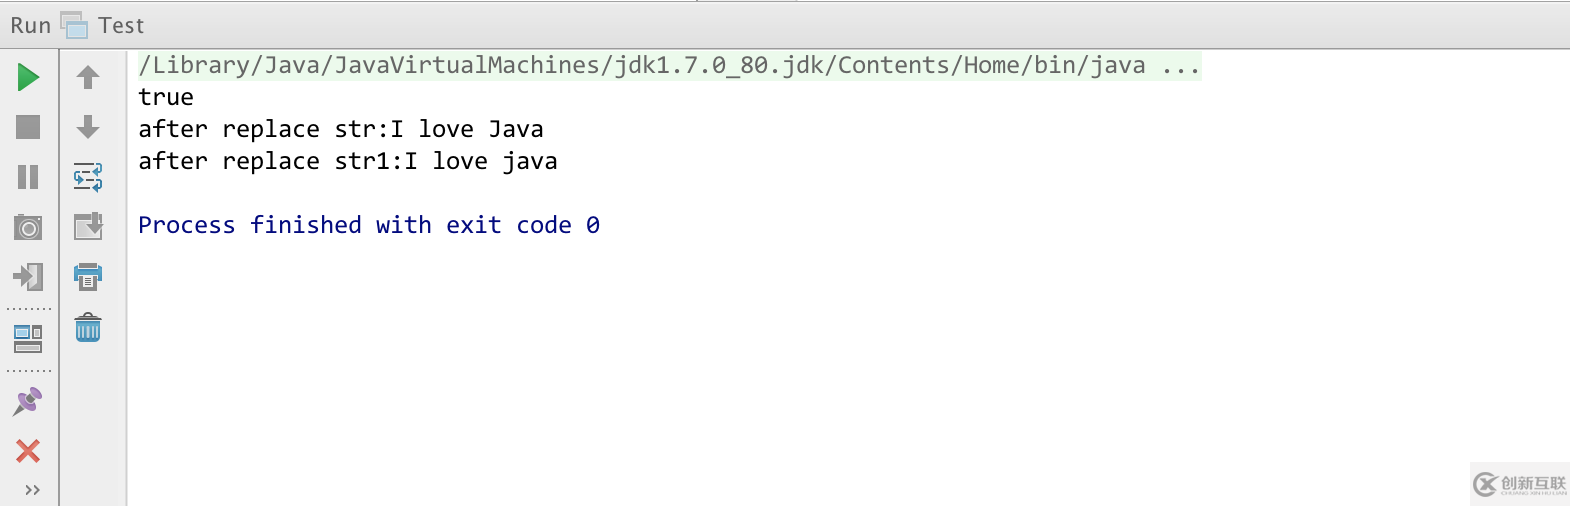Stop the process with the square icon
The height and width of the screenshot is (506, 1570).
click(x=28, y=127)
